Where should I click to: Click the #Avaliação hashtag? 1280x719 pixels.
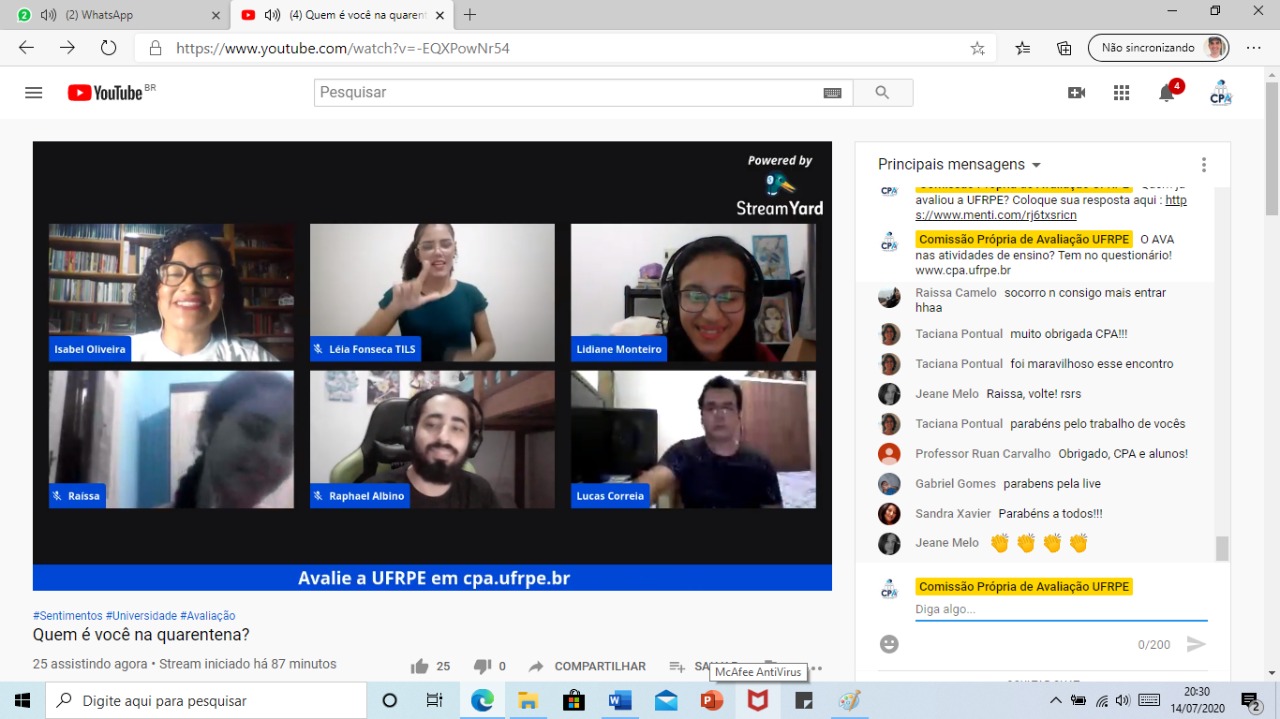point(208,616)
